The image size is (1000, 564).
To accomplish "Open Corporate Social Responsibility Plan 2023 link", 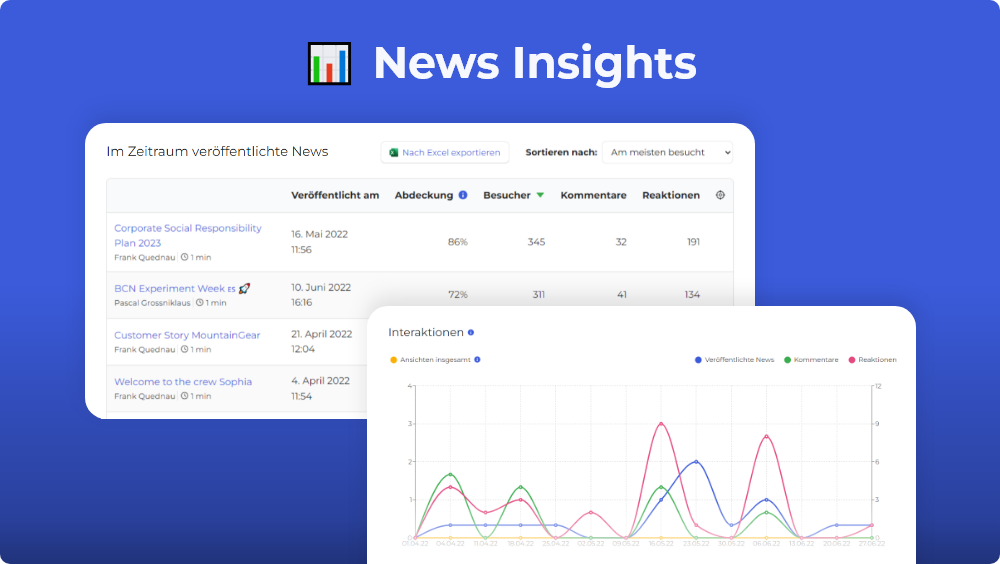I will point(188,235).
